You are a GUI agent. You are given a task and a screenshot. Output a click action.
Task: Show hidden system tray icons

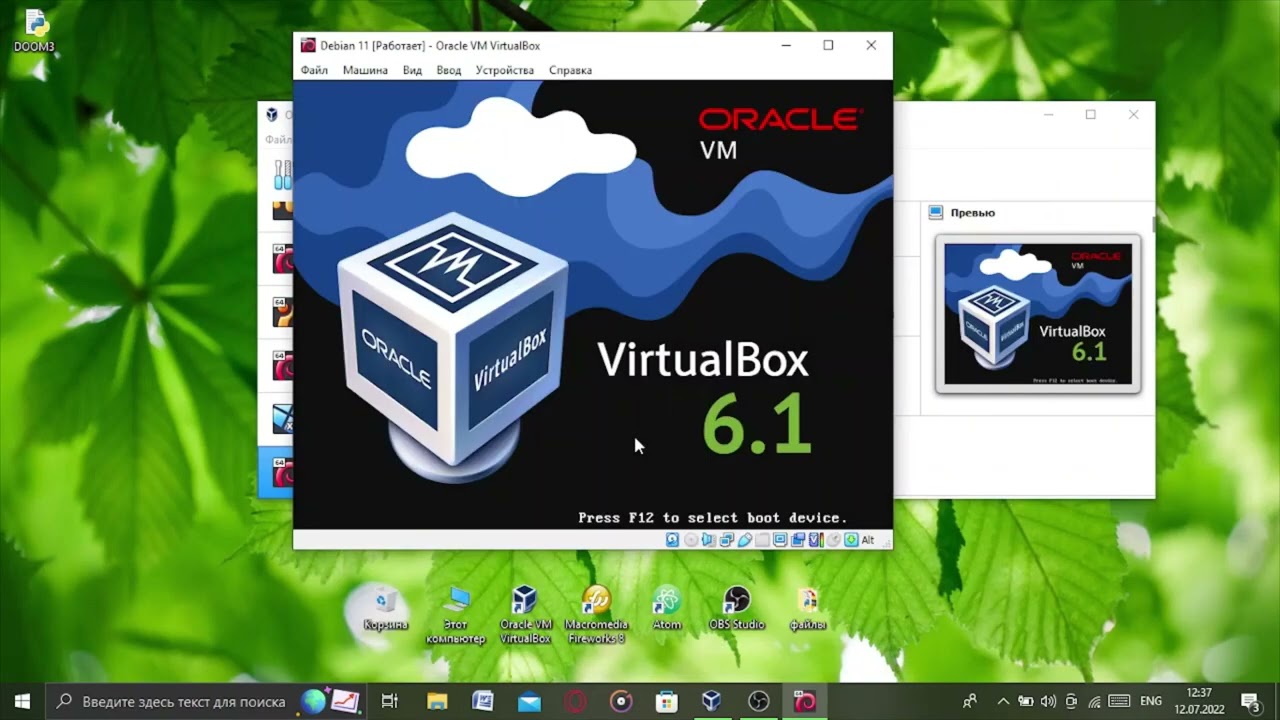click(x=1003, y=701)
